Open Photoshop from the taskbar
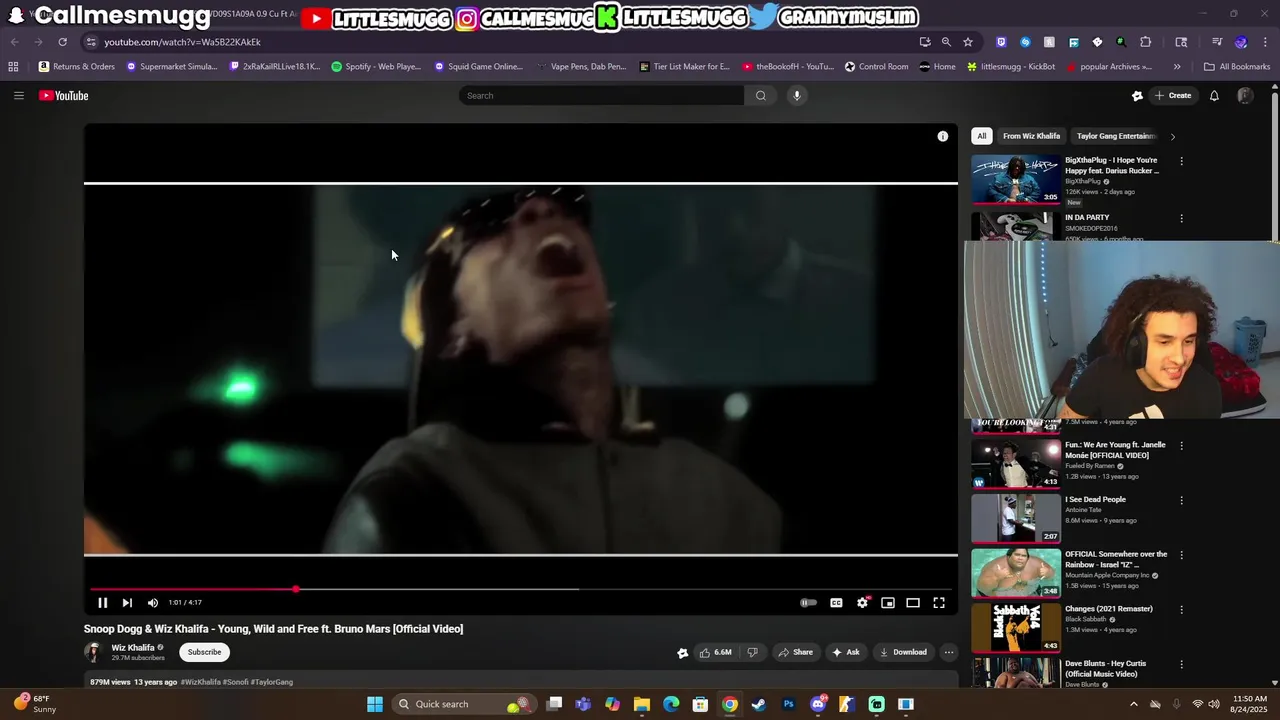The width and height of the screenshot is (1280, 720). pos(788,704)
